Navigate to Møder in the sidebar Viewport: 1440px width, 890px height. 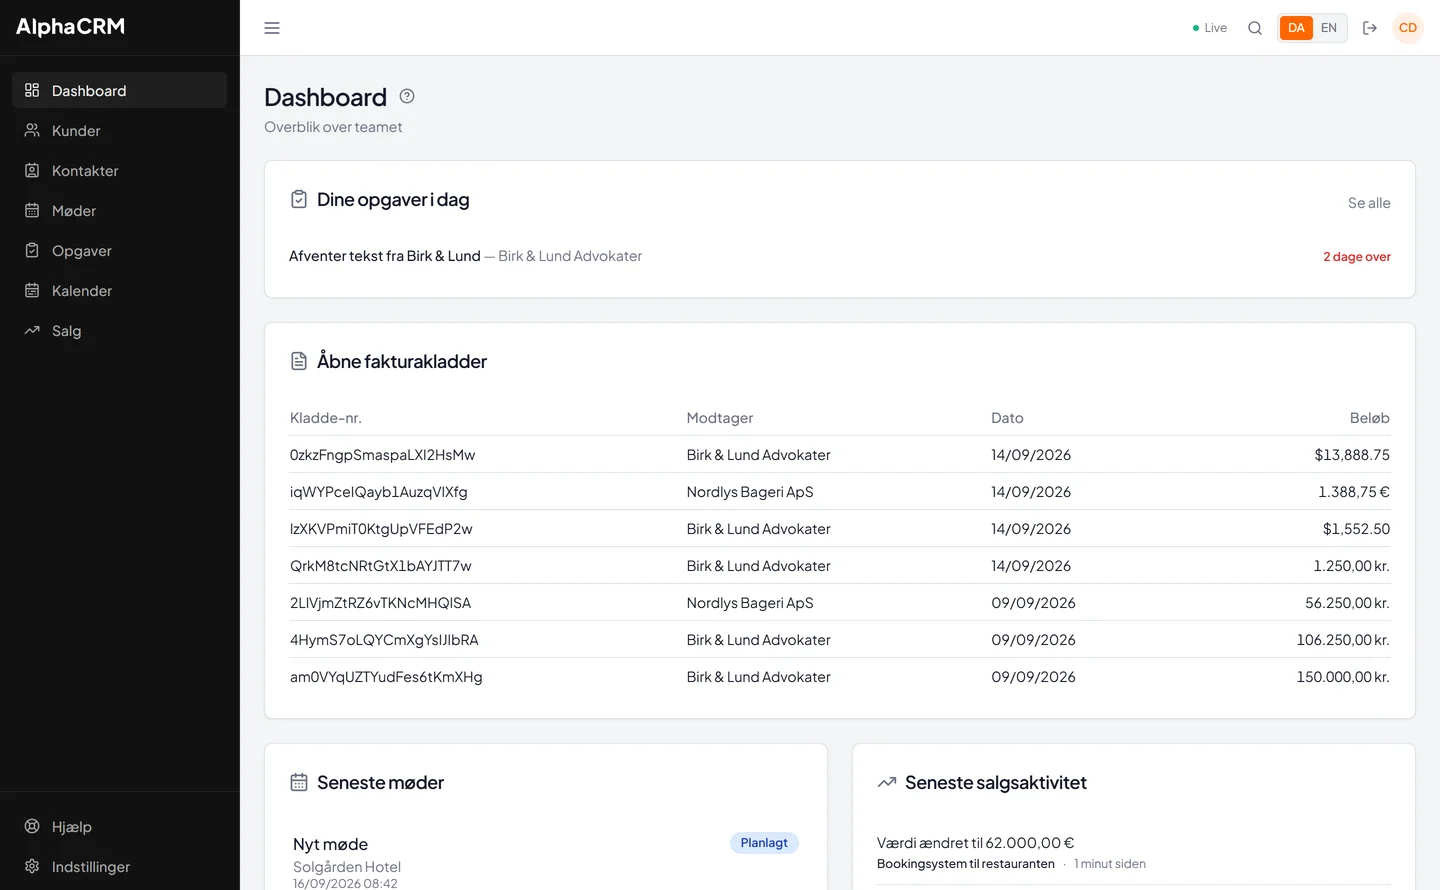[120, 210]
